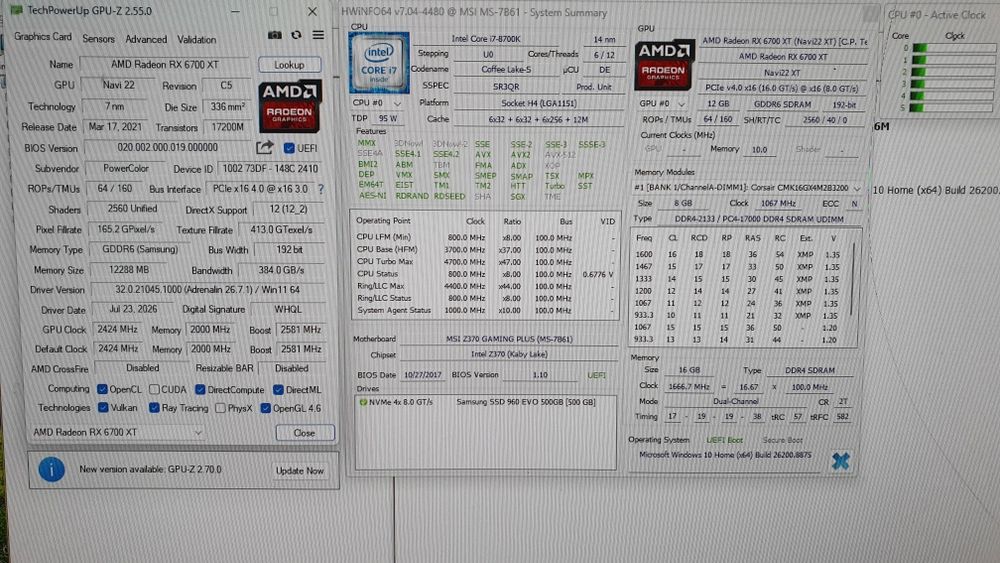1000x563 pixels.
Task: Open the GPU selector dropdown in GPU-Z
Action: coord(117,432)
